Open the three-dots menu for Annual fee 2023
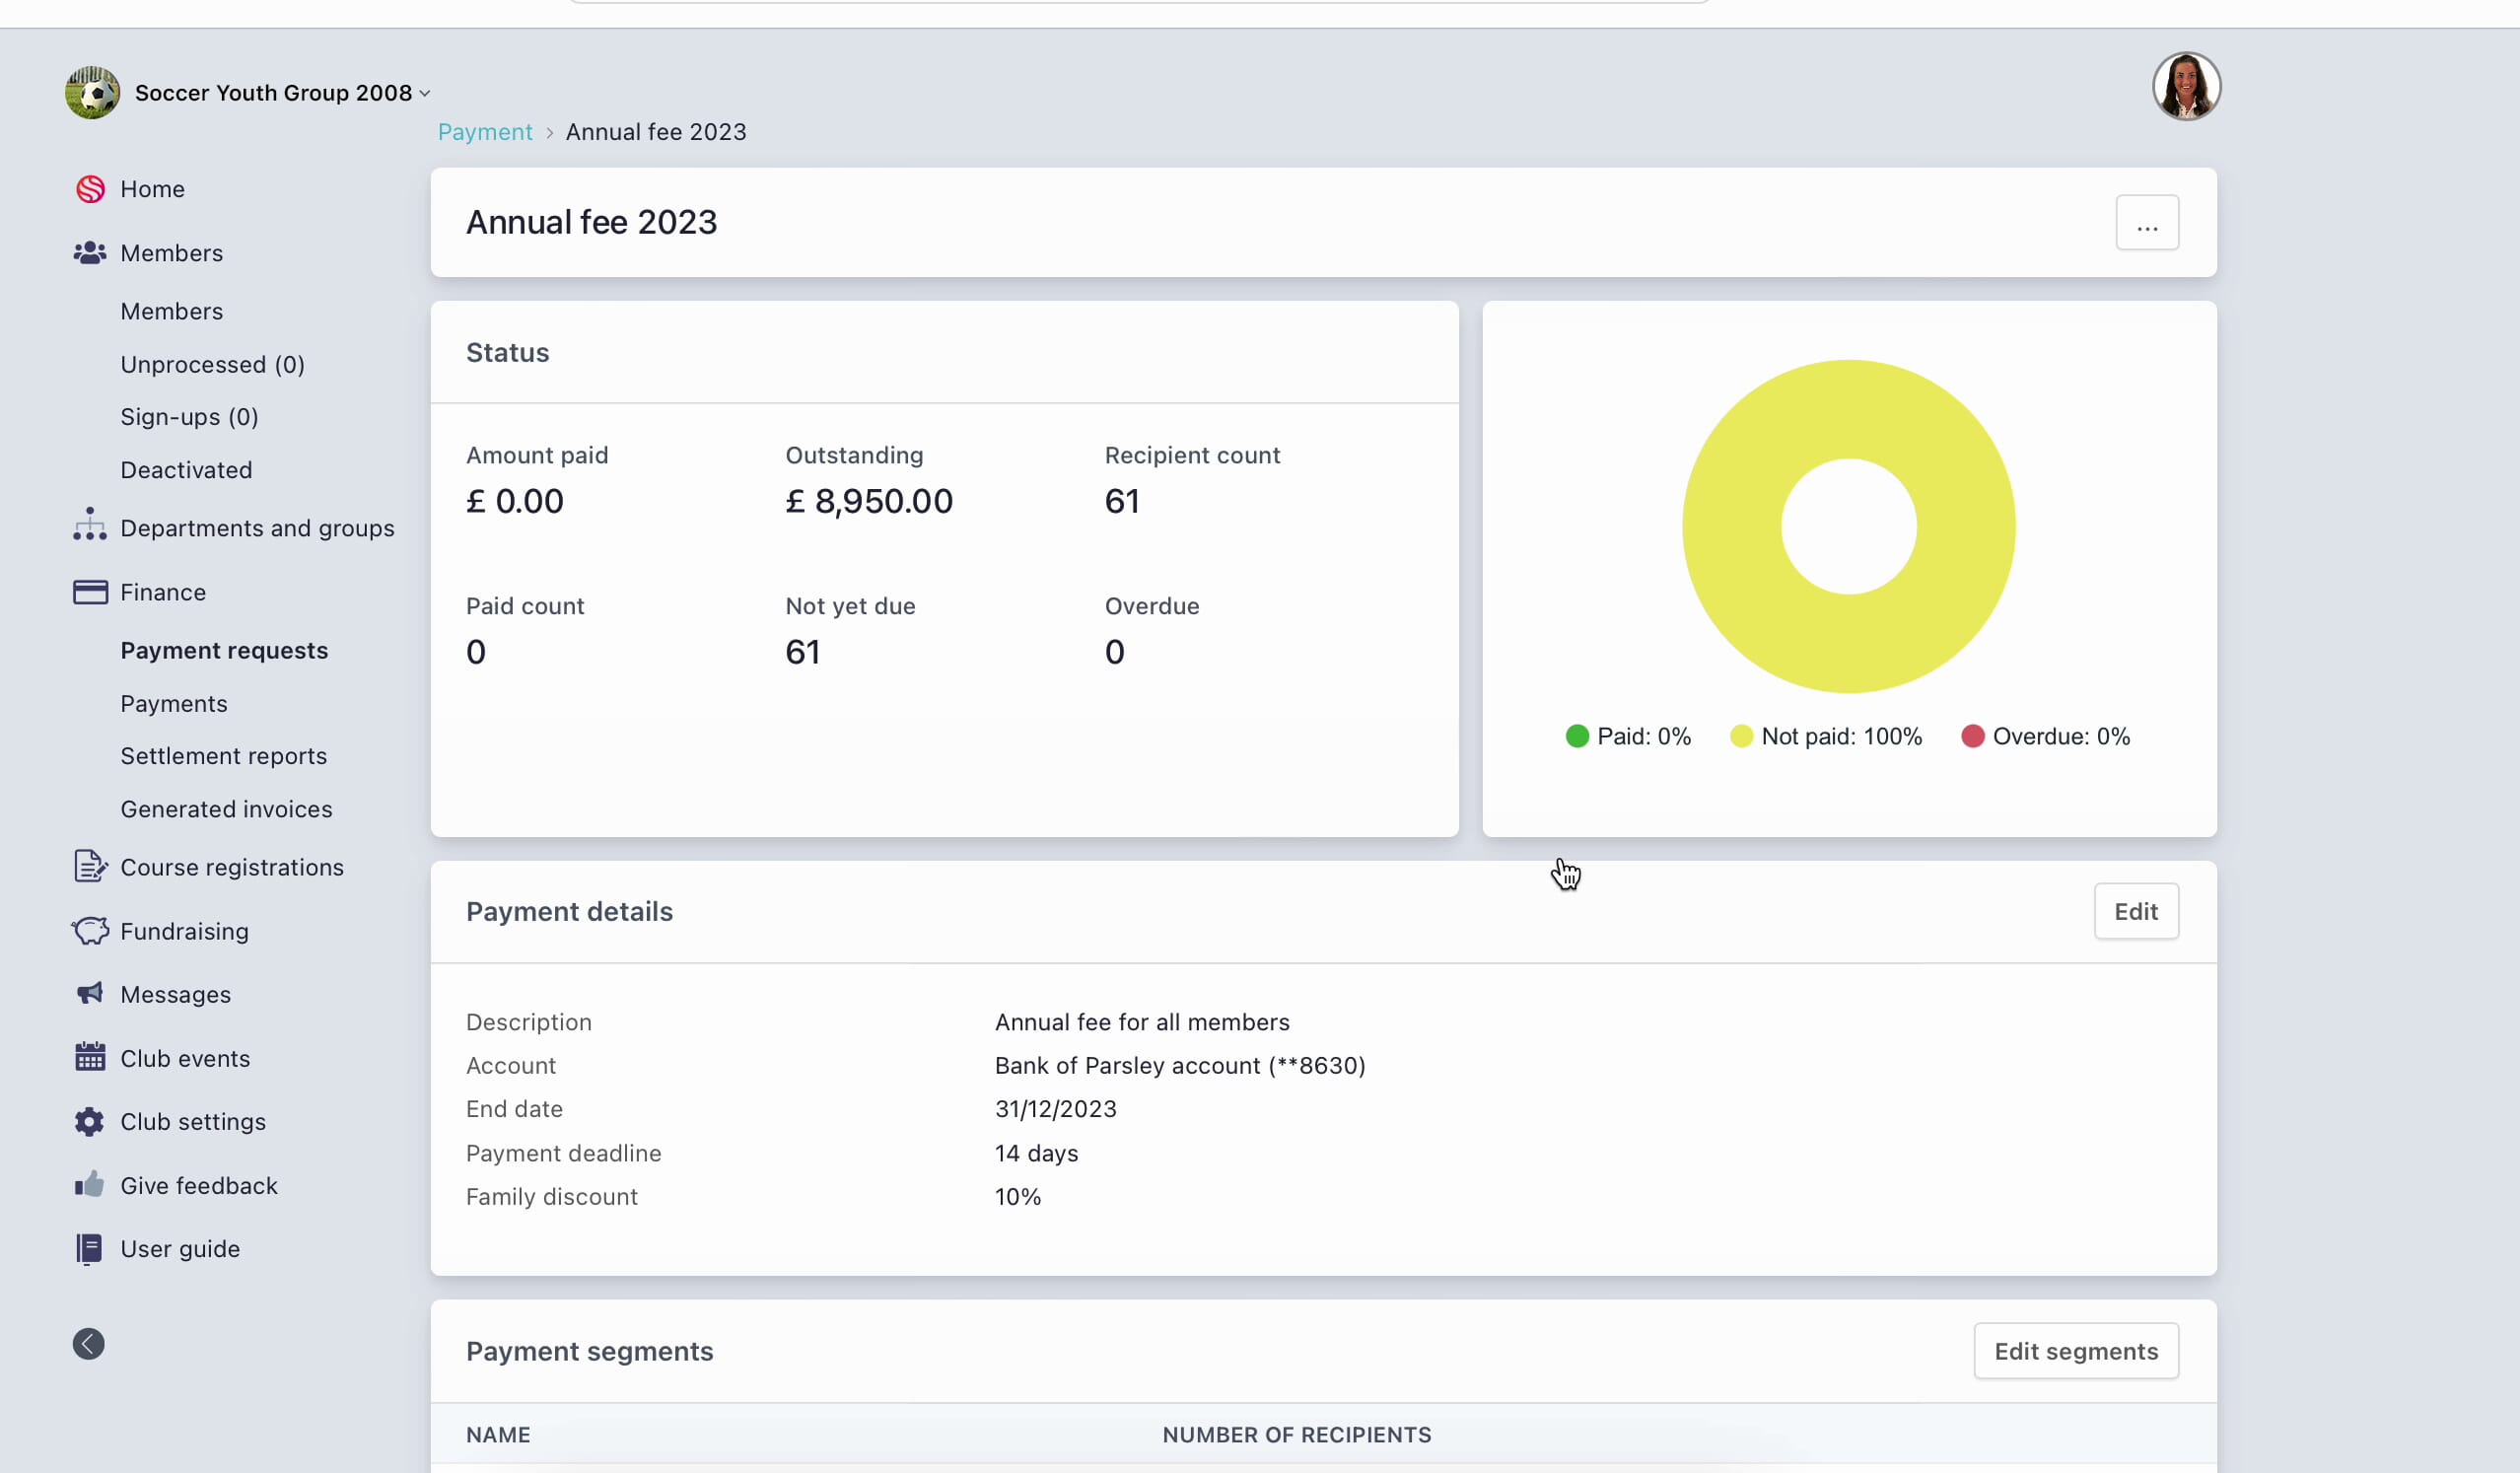 pyautogui.click(x=2146, y=223)
